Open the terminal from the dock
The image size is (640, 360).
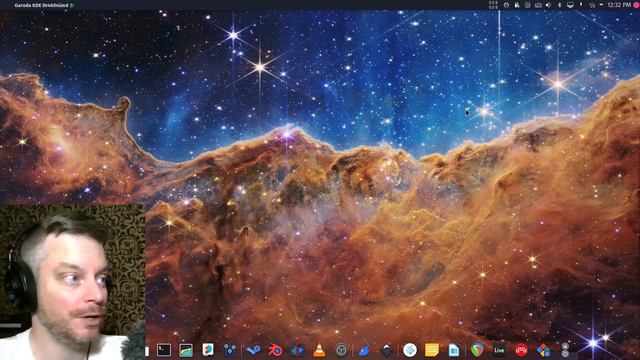coord(164,350)
